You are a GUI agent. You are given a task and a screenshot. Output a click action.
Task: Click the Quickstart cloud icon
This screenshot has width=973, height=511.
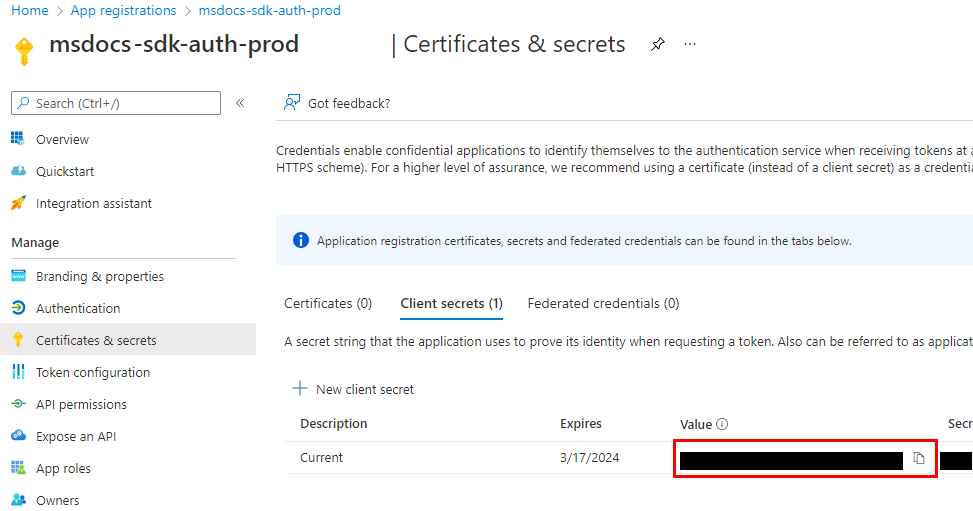pyautogui.click(x=18, y=171)
